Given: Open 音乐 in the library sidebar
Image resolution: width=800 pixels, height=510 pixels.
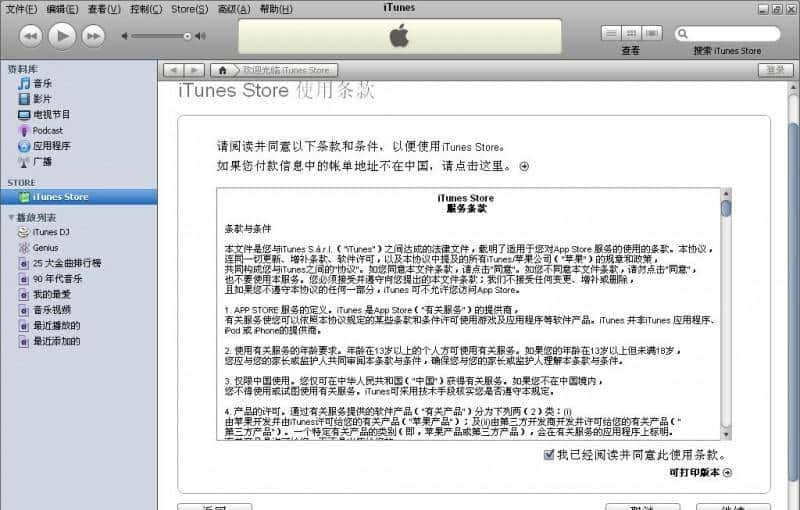Looking at the screenshot, I should [x=42, y=84].
